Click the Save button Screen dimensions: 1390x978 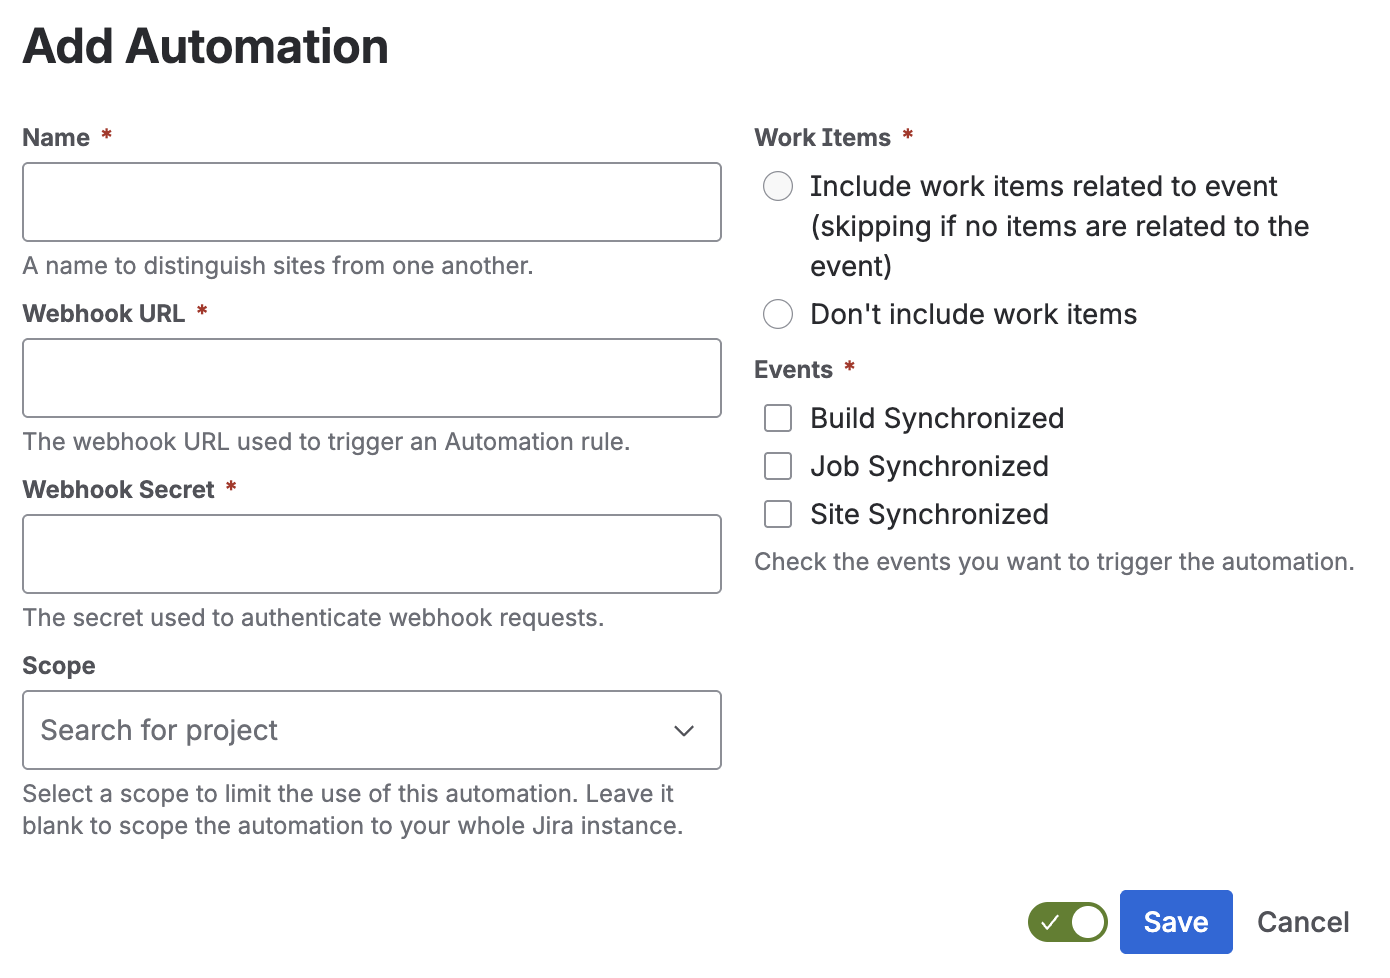pyautogui.click(x=1176, y=922)
